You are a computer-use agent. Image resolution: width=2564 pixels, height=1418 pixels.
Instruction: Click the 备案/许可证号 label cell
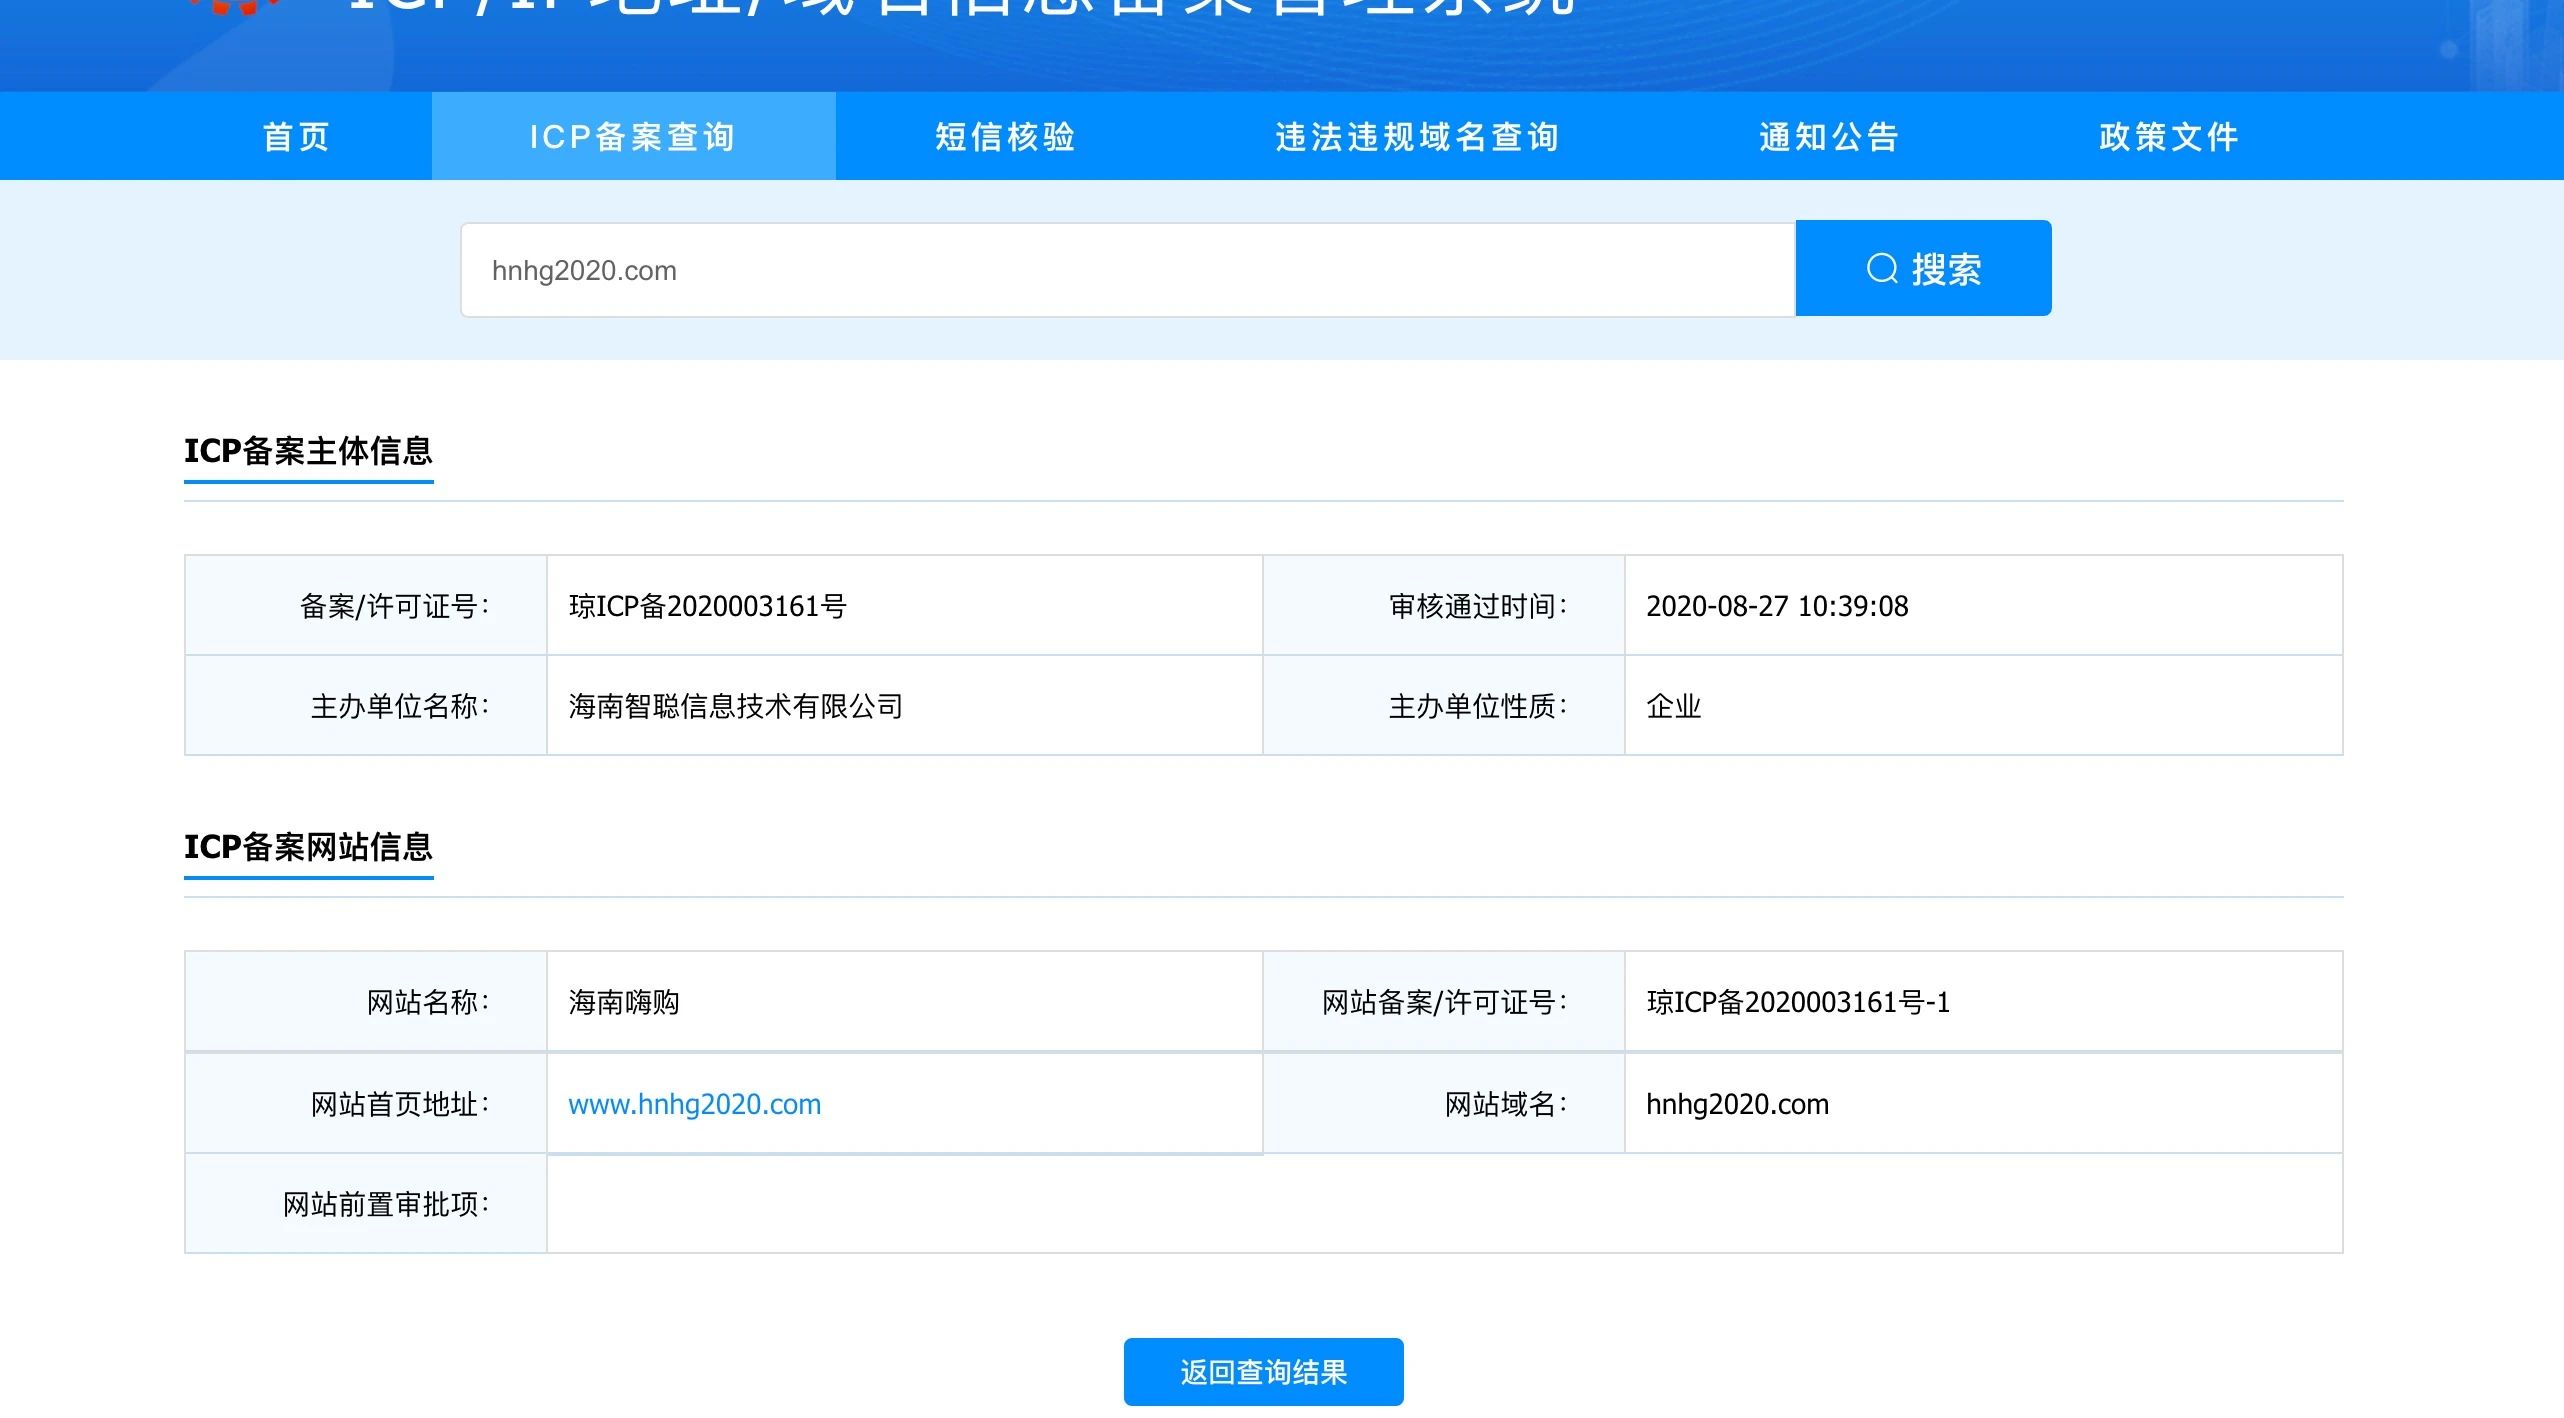(366, 606)
